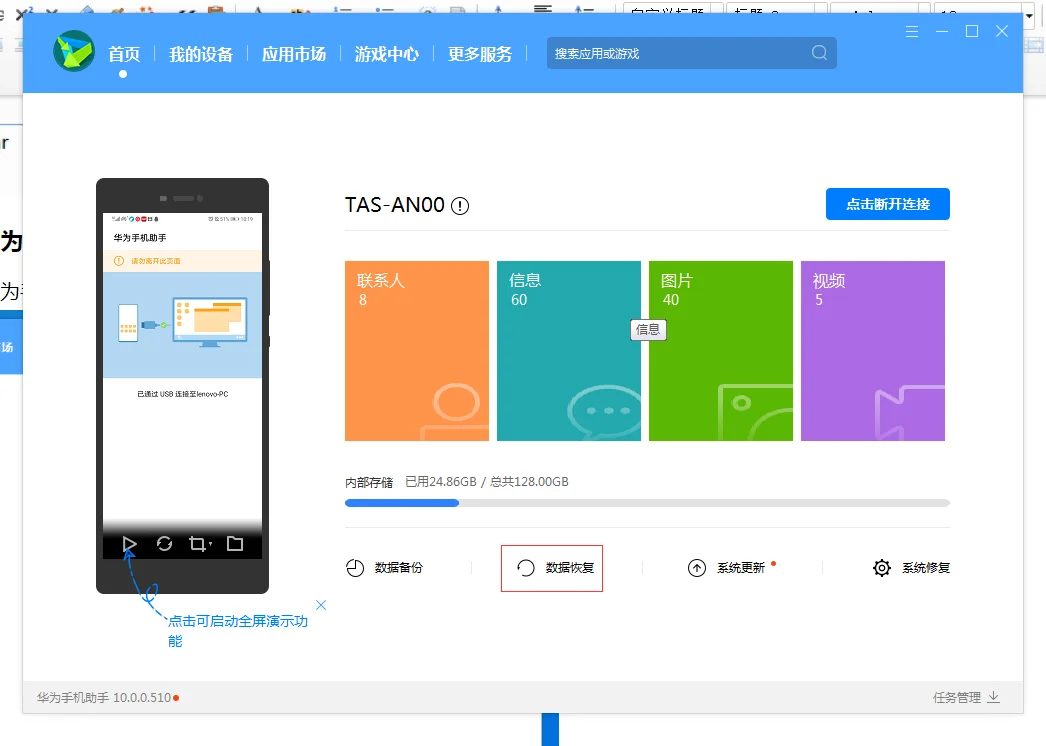Go to 游戏中心 tab
1046x746 pixels.
387,54
